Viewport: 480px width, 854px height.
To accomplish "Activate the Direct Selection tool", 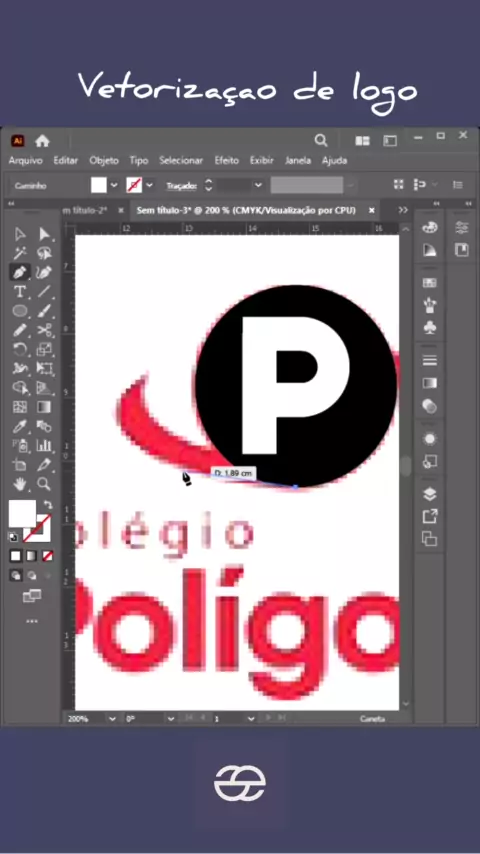I will point(44,234).
